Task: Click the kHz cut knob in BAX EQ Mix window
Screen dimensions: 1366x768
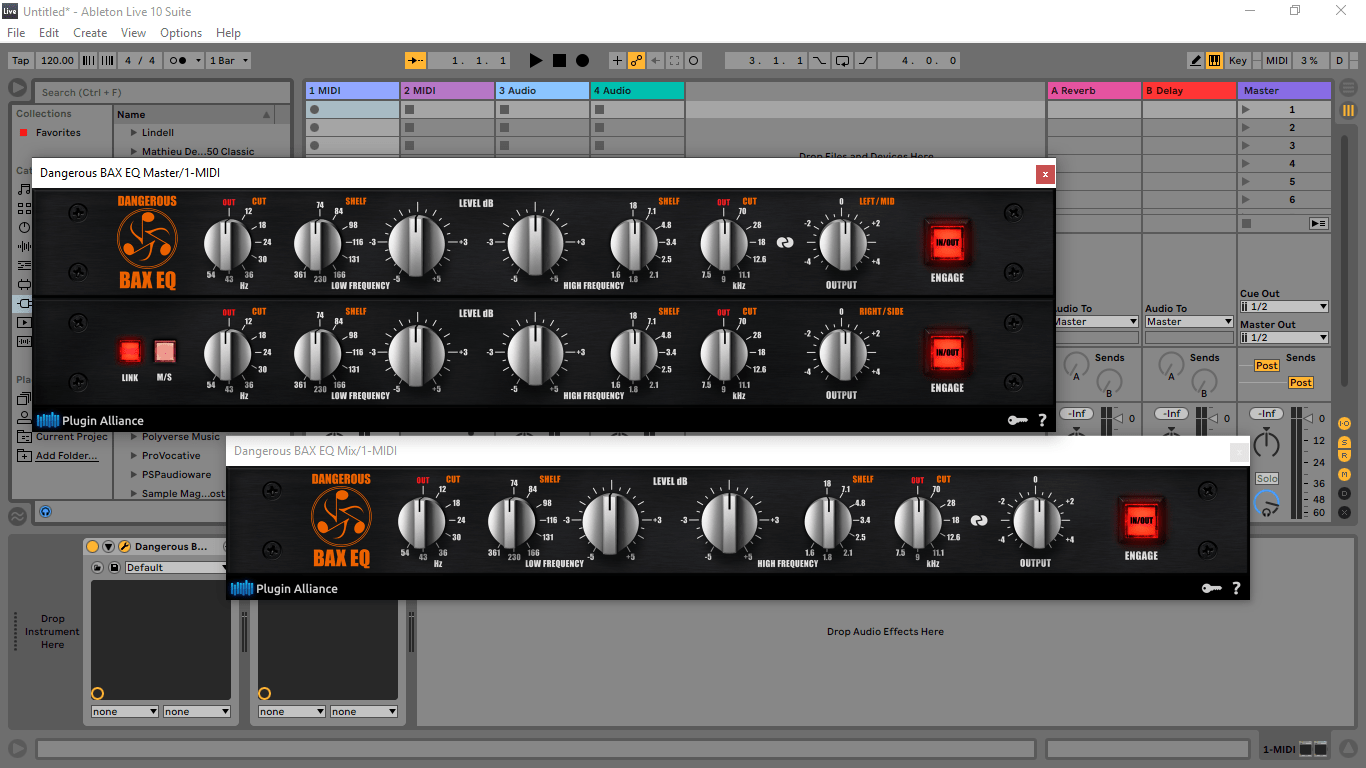Action: [x=916, y=520]
